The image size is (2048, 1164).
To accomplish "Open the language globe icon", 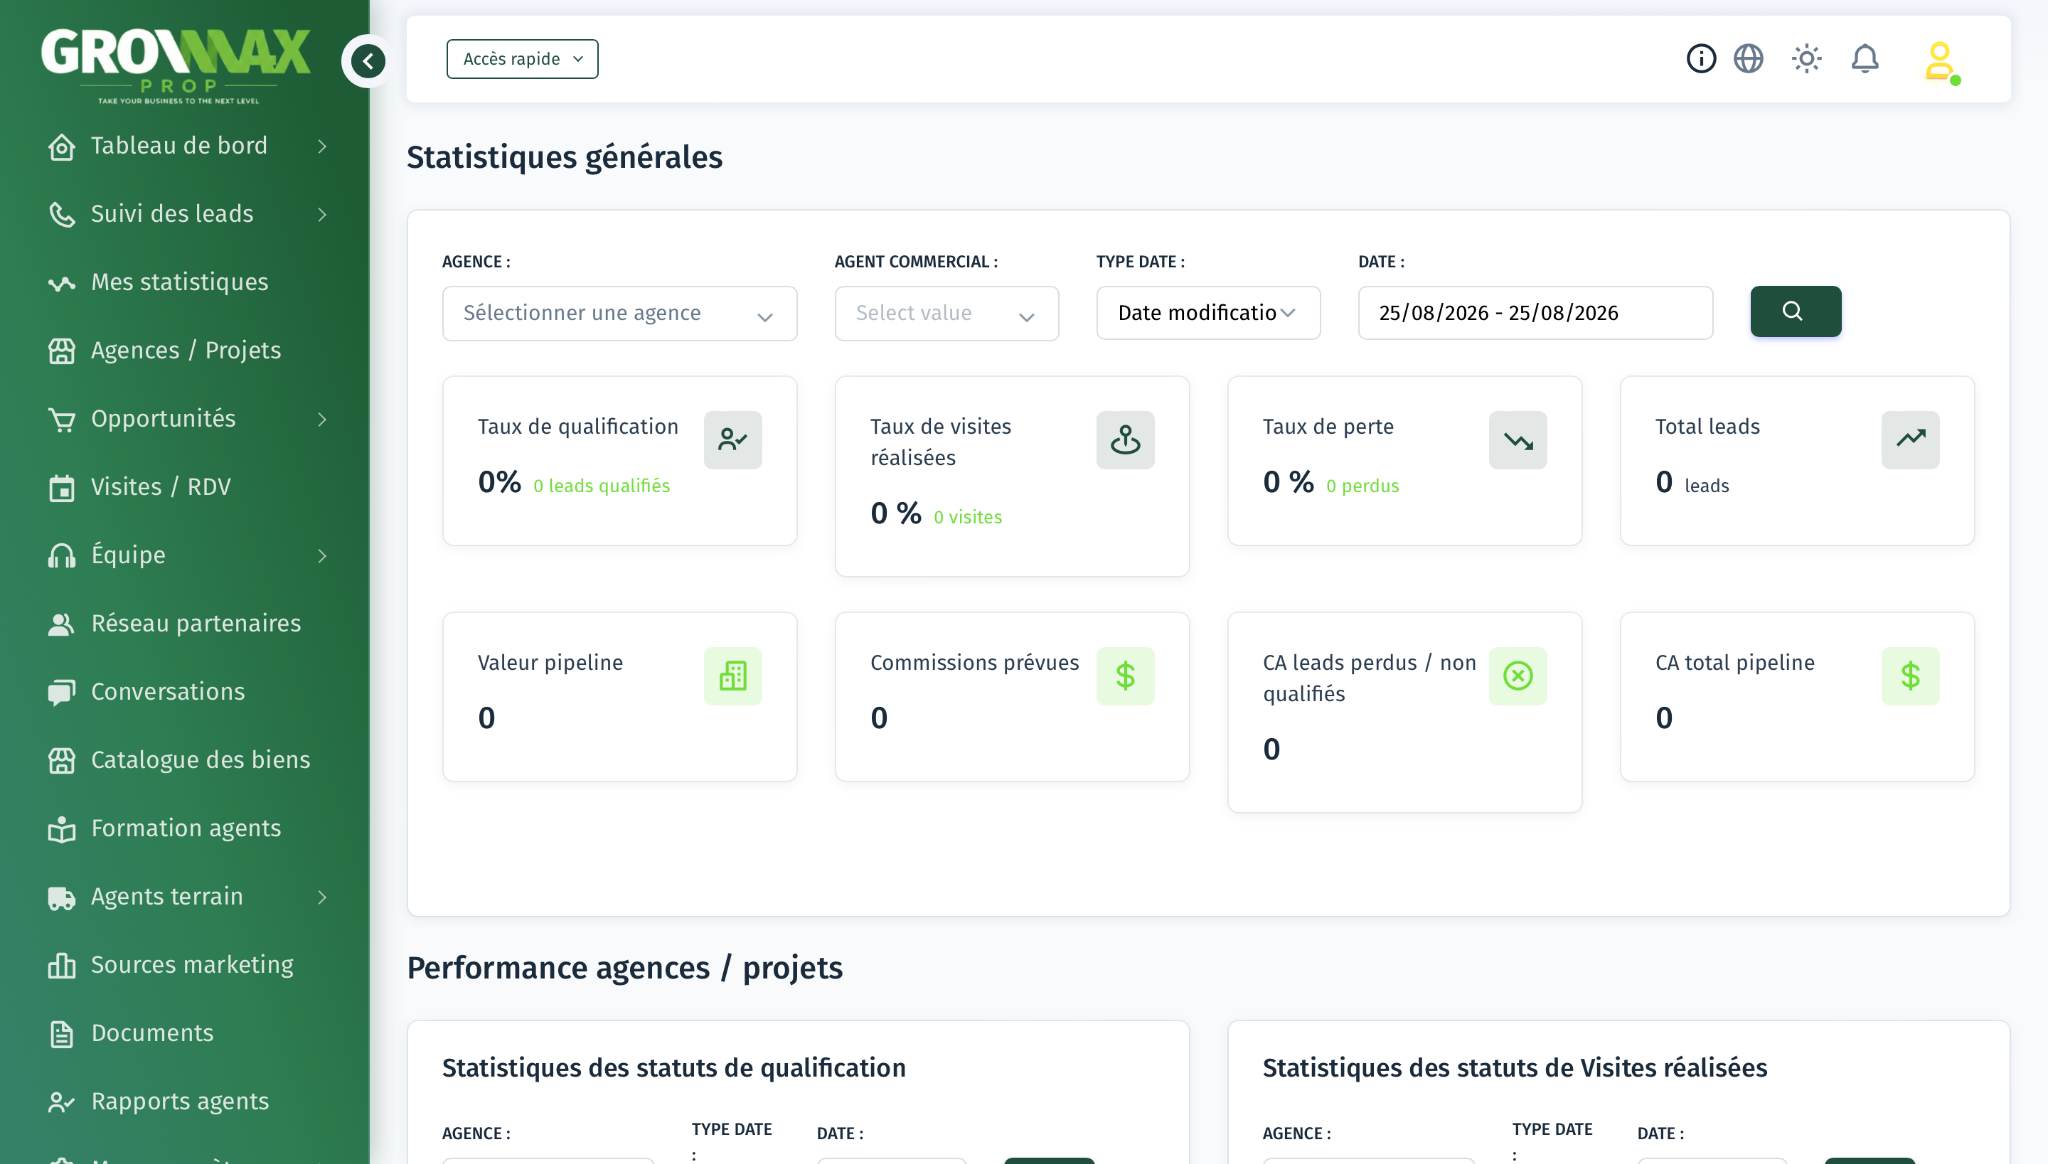I will pyautogui.click(x=1748, y=59).
